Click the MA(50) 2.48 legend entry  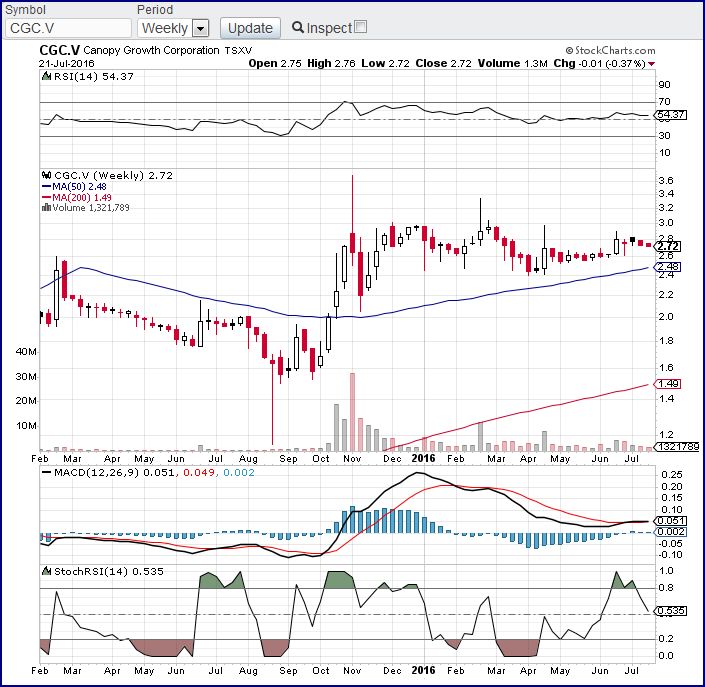click(x=75, y=186)
